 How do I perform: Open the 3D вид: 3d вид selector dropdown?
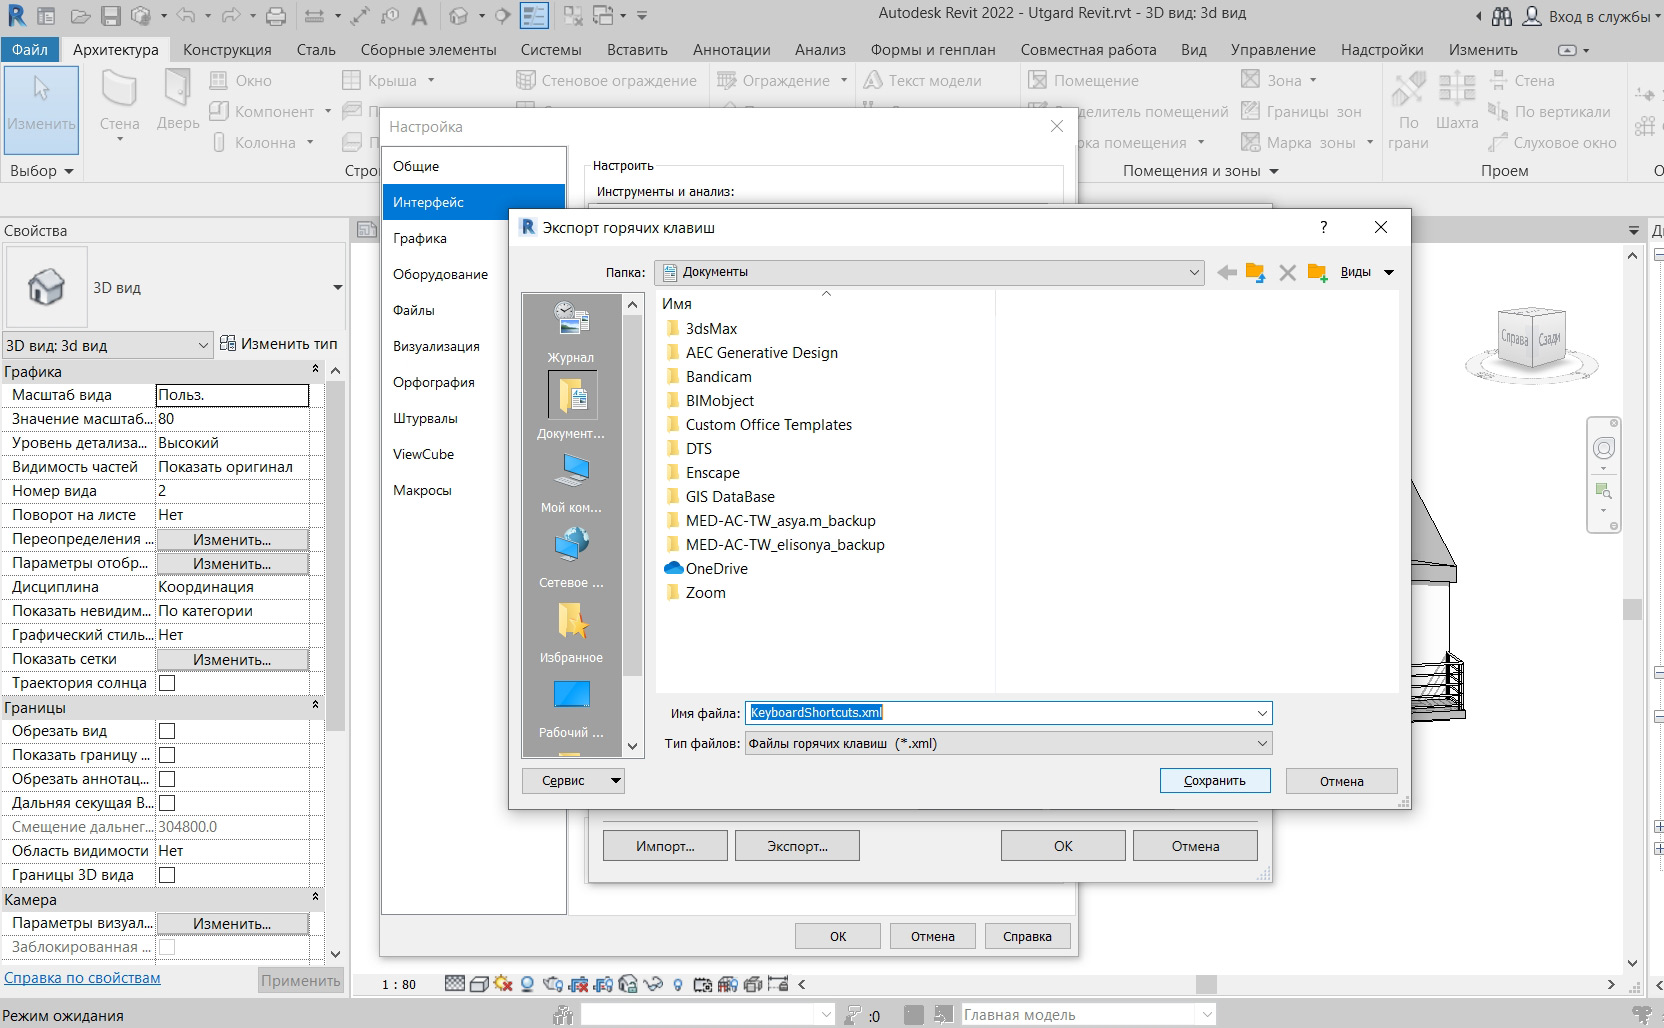point(107,345)
